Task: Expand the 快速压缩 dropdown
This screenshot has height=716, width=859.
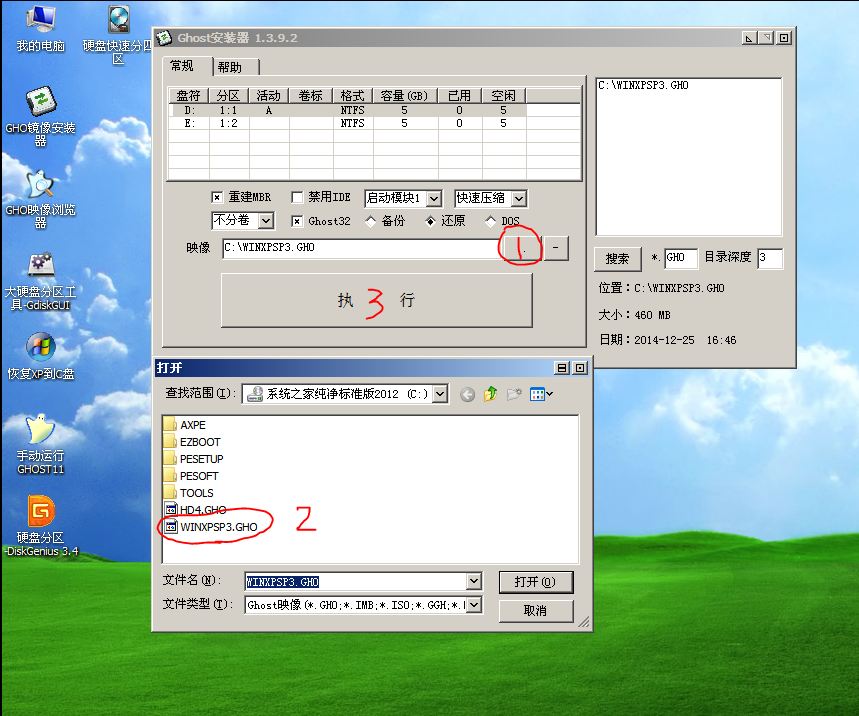Action: coord(518,198)
